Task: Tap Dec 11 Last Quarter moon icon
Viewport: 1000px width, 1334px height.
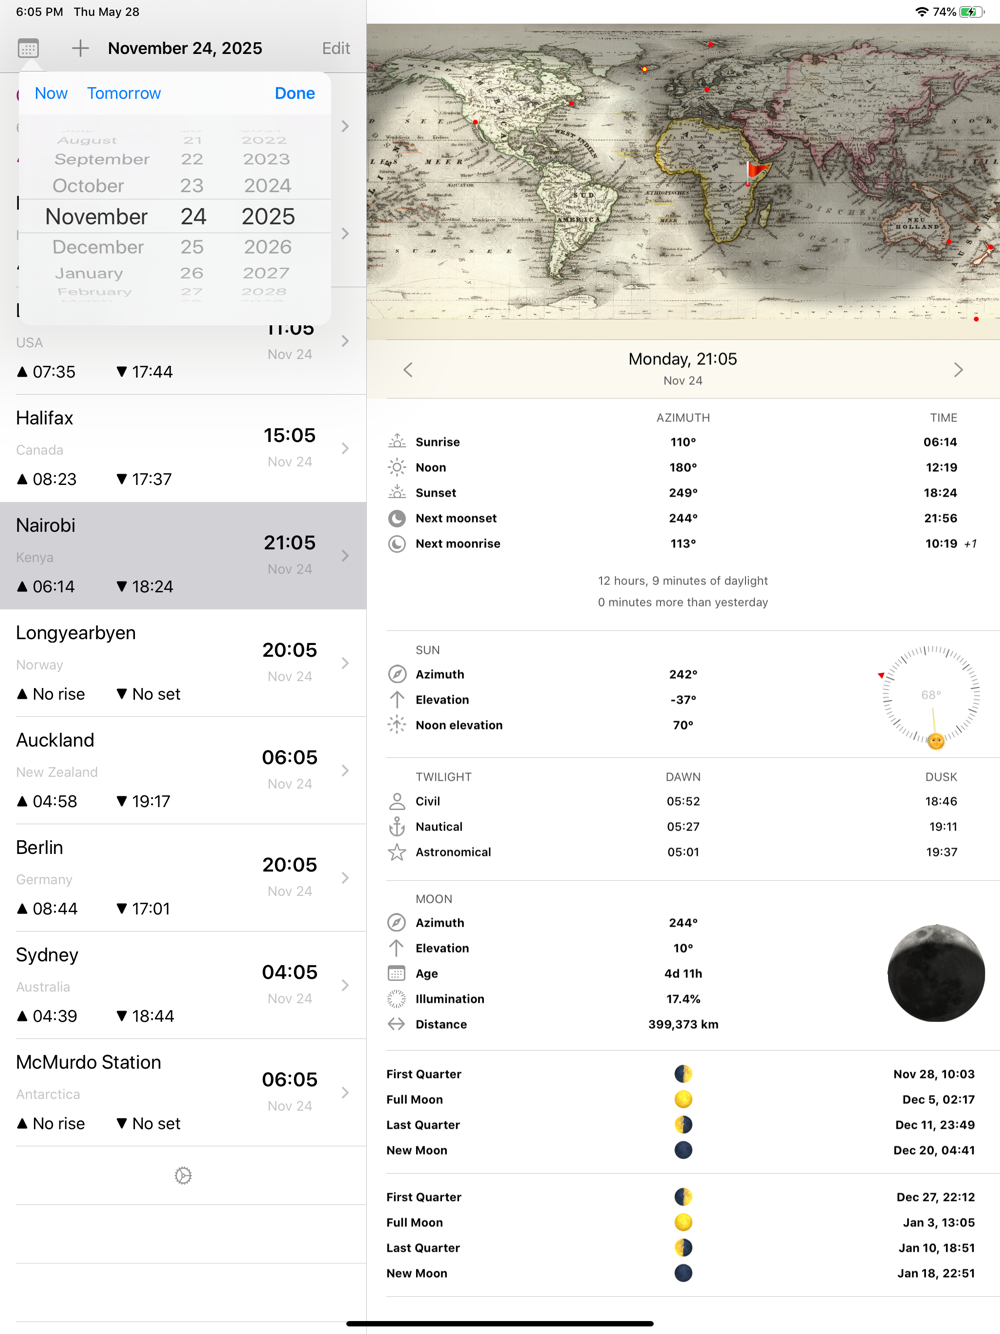Action: tap(683, 1125)
